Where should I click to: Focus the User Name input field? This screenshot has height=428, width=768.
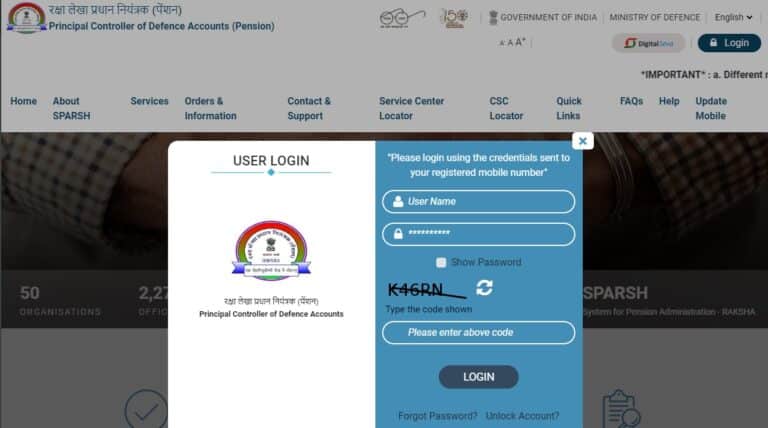coord(479,202)
